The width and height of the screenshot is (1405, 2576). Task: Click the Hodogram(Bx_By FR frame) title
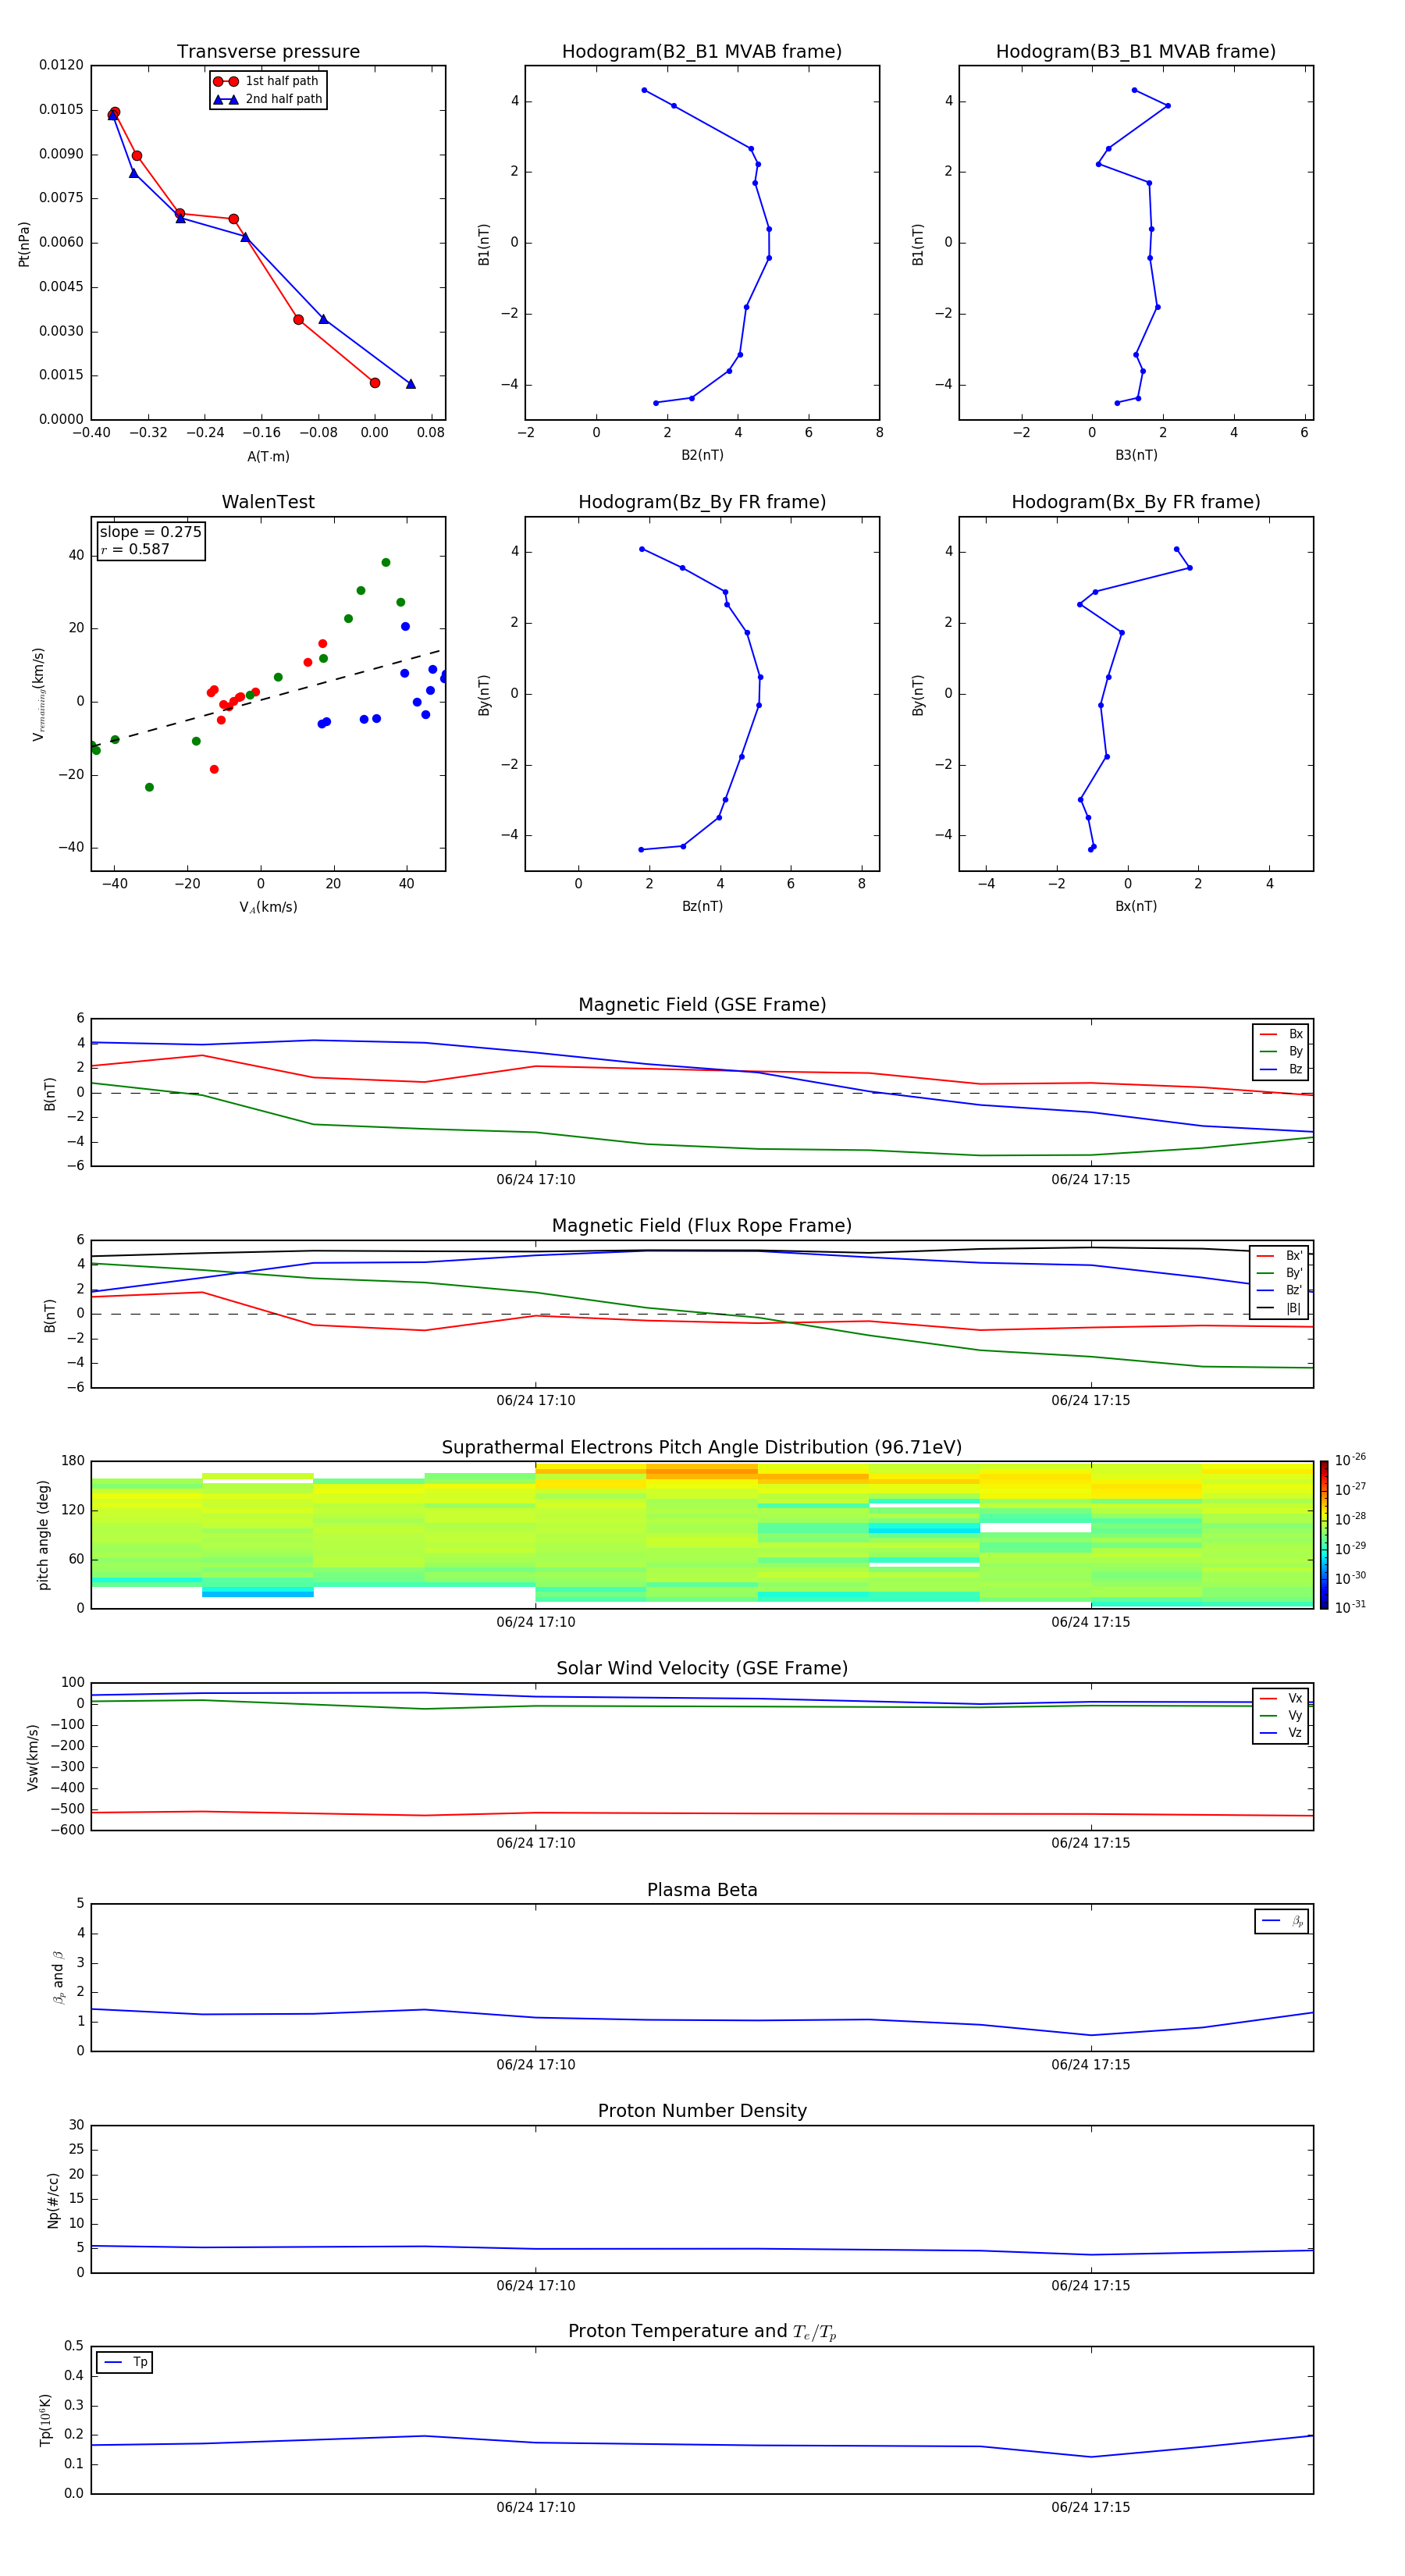[1136, 502]
